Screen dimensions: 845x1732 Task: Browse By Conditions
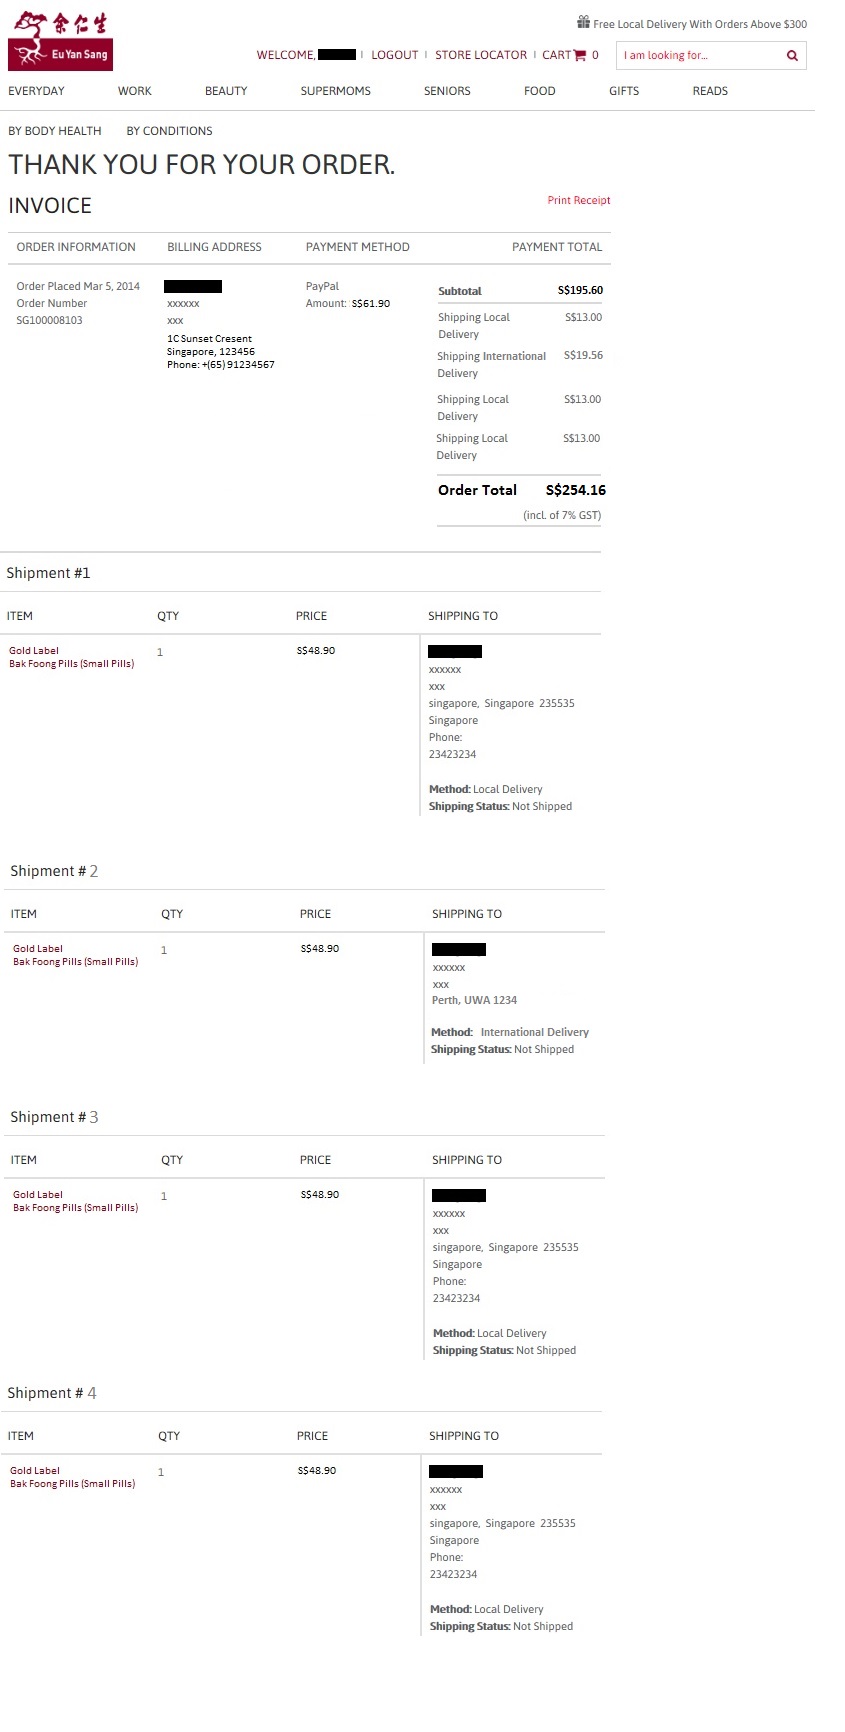point(169,131)
